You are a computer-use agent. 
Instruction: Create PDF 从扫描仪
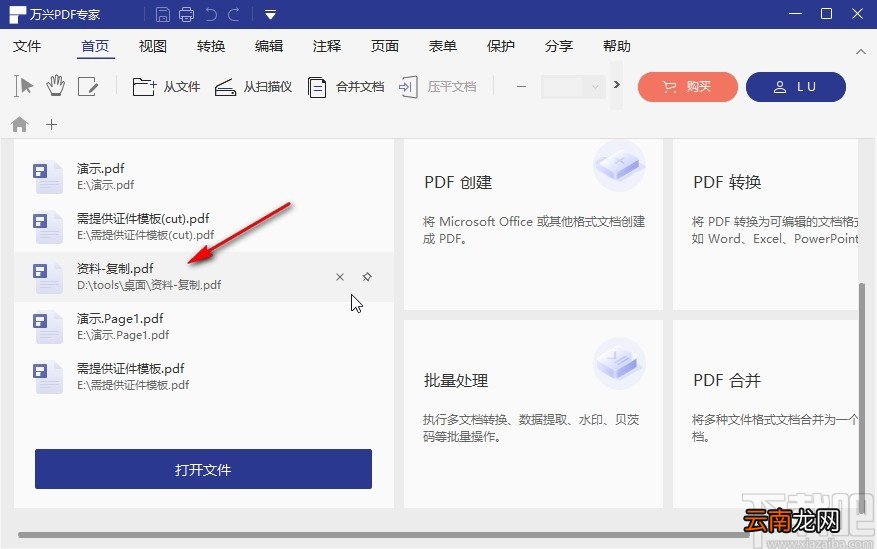[253, 87]
